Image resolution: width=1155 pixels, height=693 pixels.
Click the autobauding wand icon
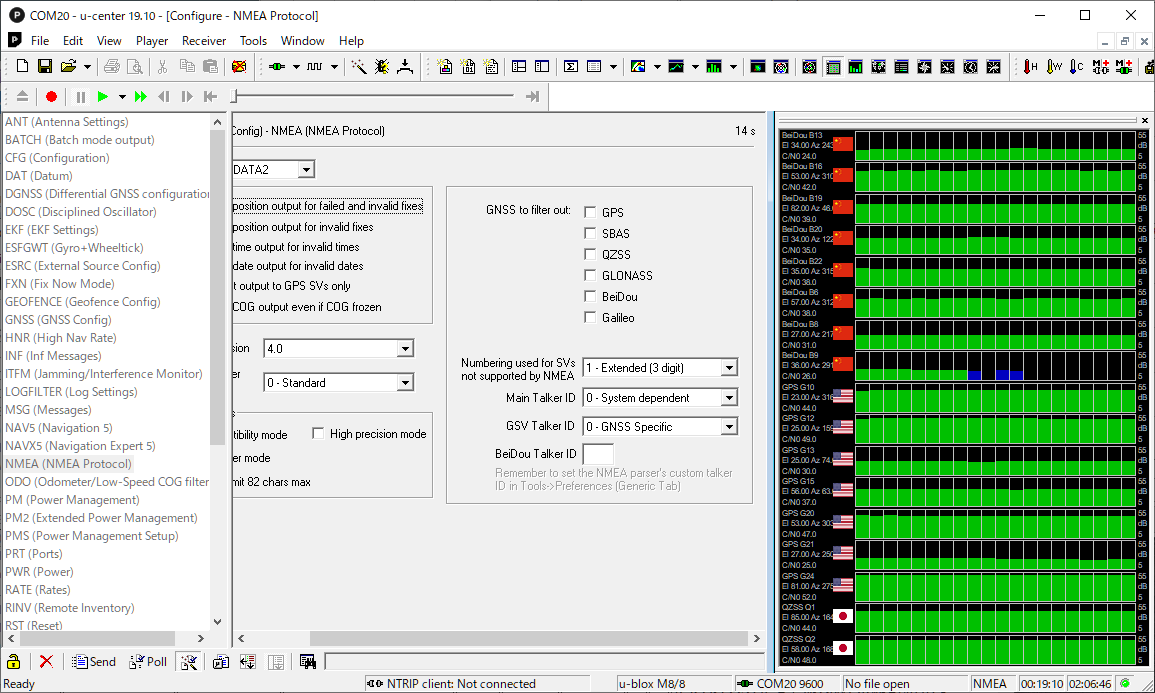pos(359,66)
